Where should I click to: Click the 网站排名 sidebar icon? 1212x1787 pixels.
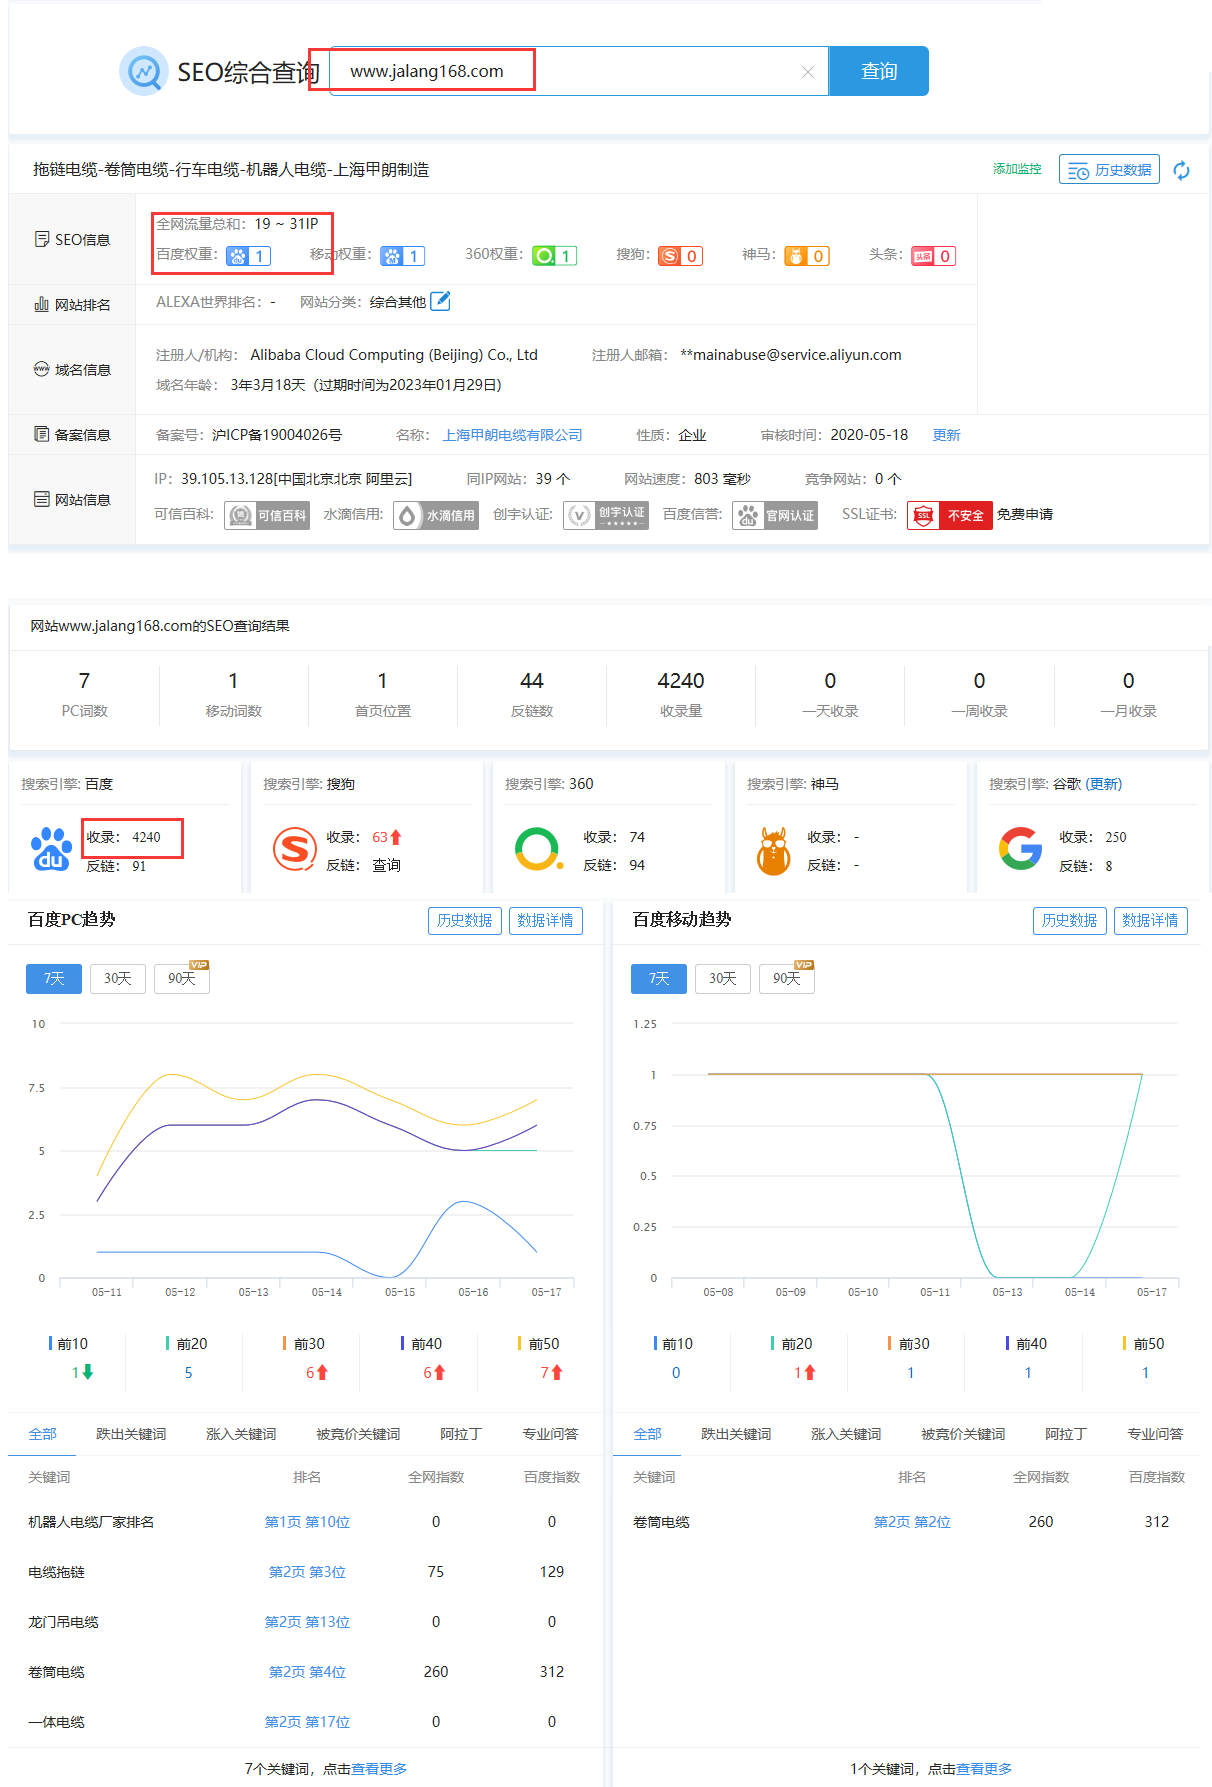(42, 304)
